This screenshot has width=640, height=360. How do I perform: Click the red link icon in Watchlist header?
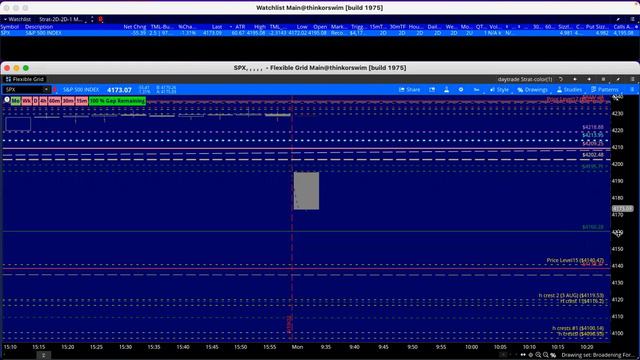(x=100, y=19)
